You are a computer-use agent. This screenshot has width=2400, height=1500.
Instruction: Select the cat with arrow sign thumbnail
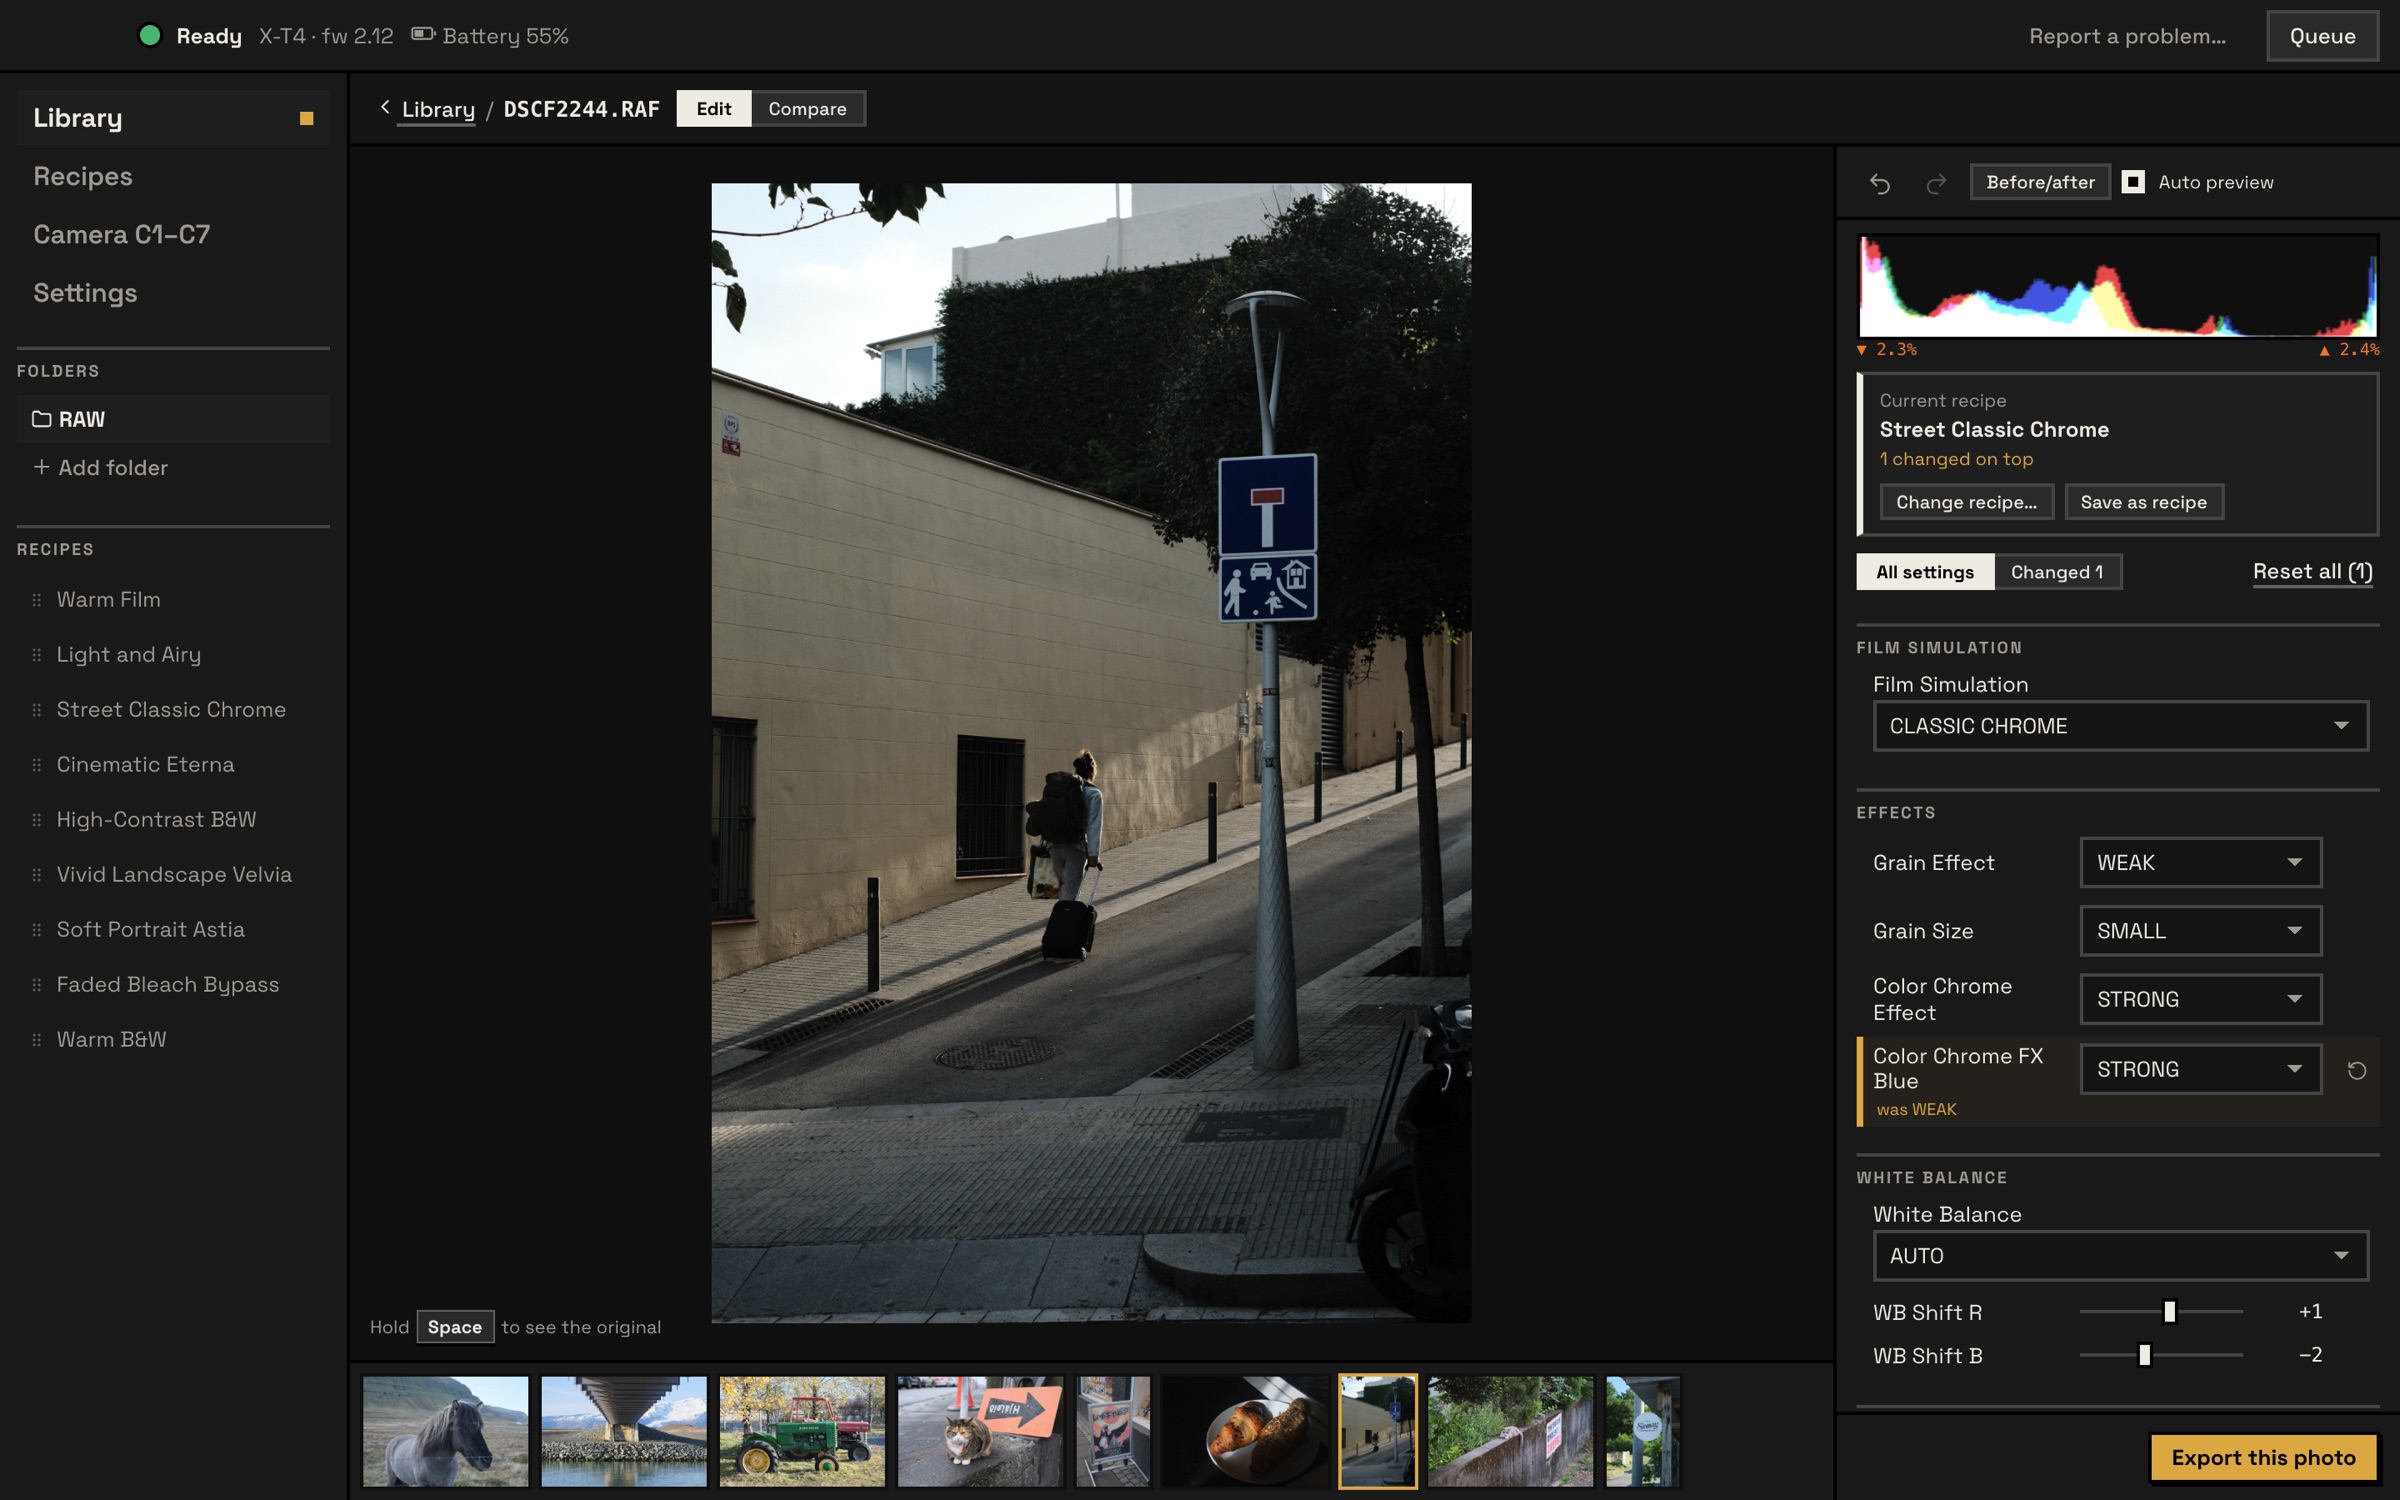(x=980, y=1431)
